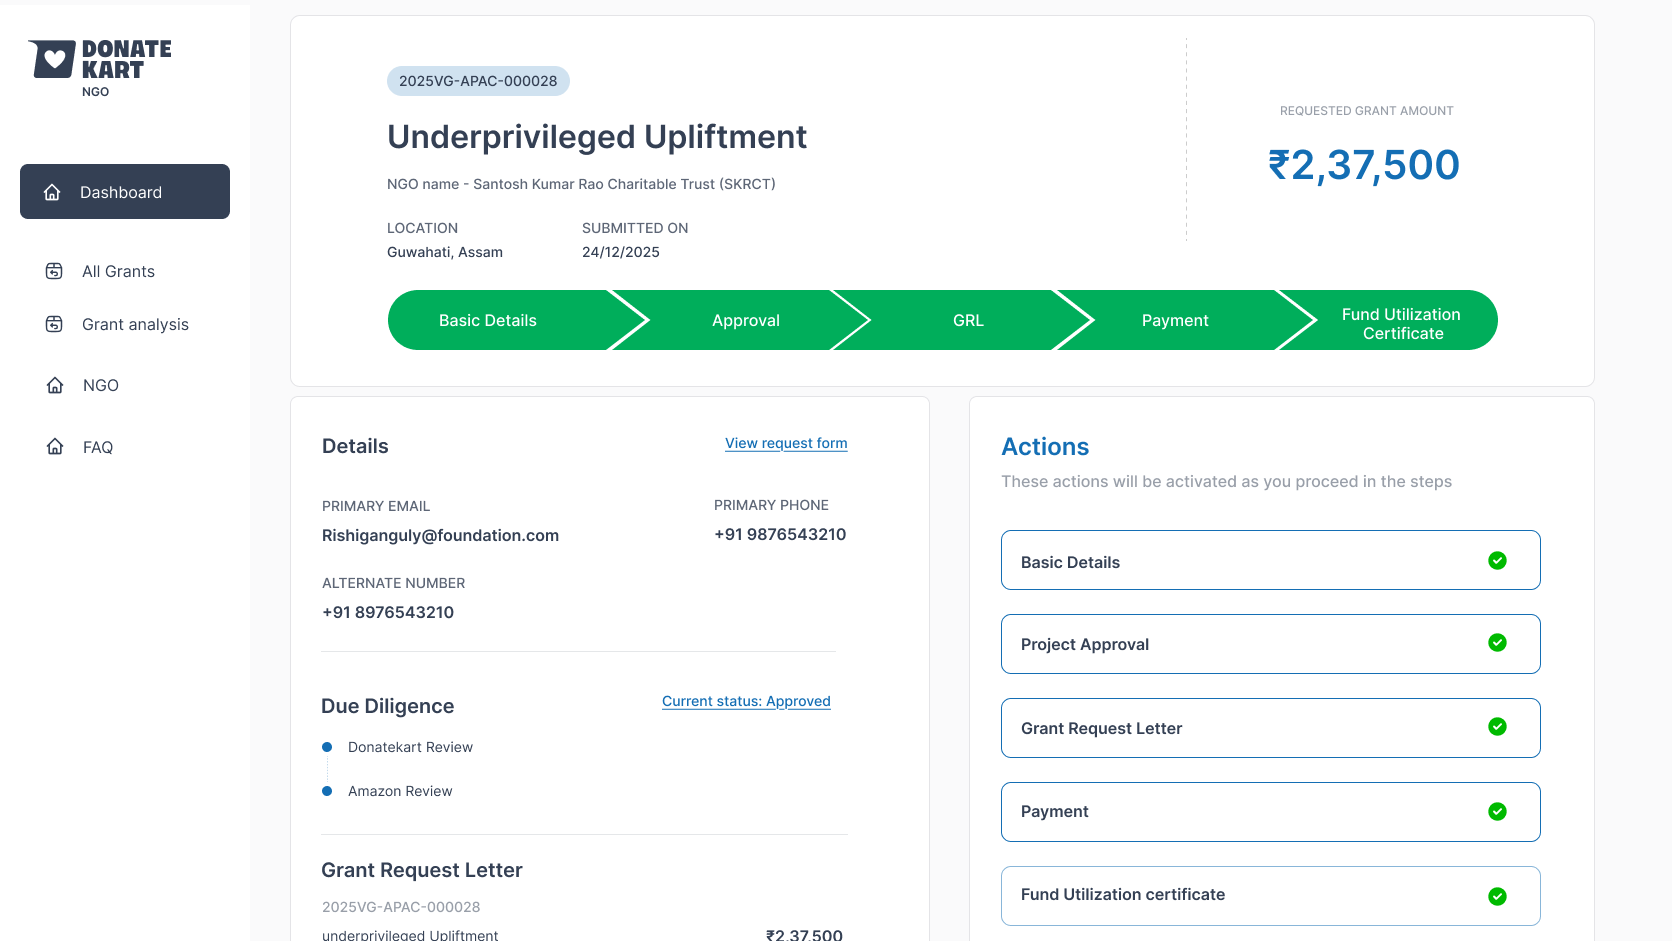Click alternate number +91 8976543210
1672x941 pixels.
(388, 612)
